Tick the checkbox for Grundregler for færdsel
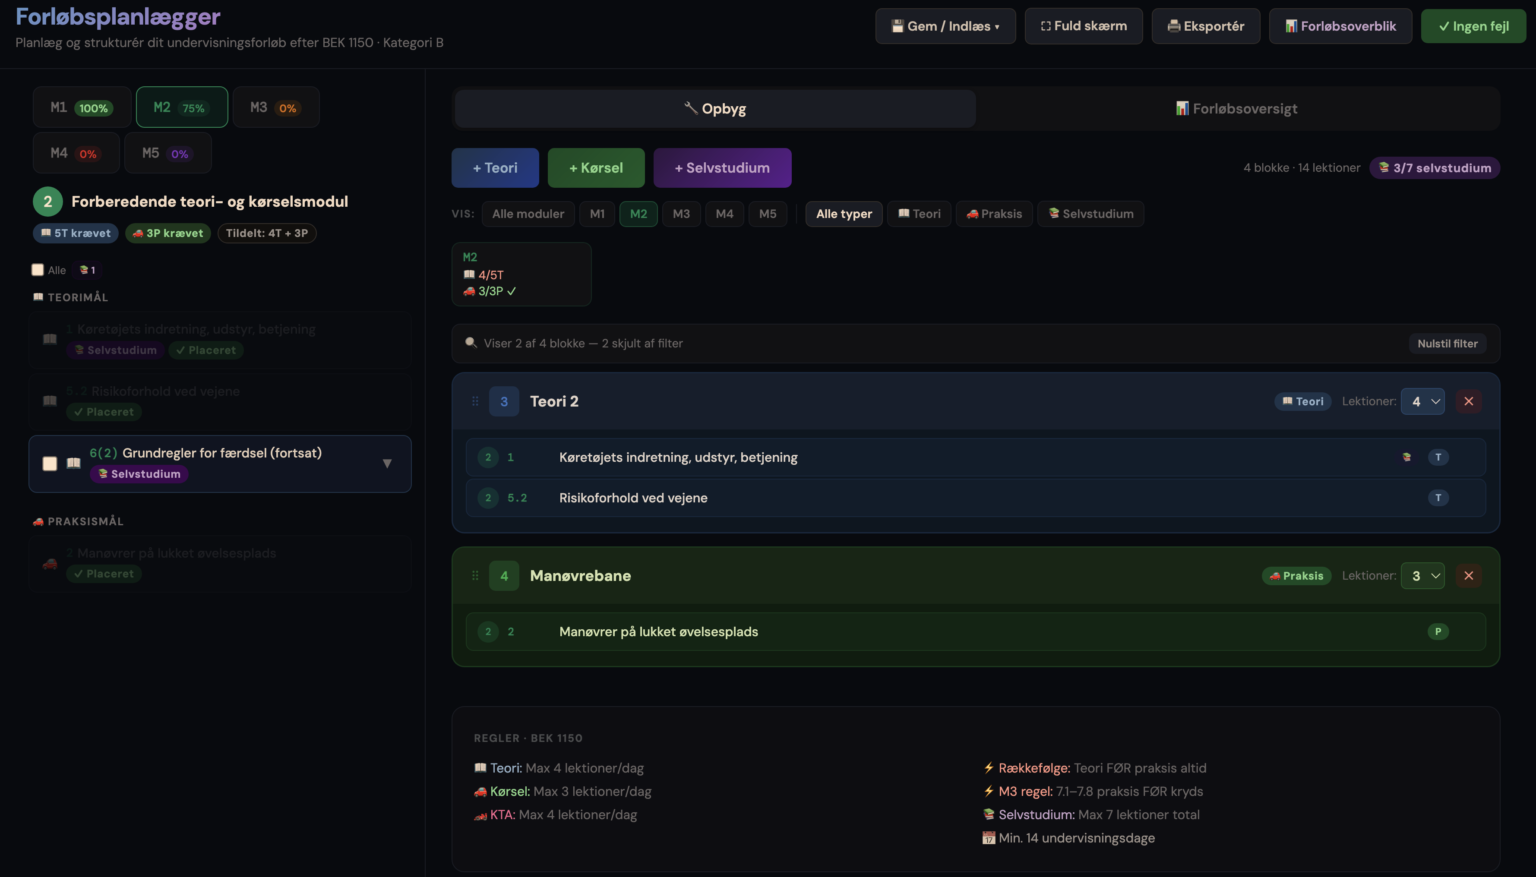This screenshot has width=1536, height=877. (50, 463)
